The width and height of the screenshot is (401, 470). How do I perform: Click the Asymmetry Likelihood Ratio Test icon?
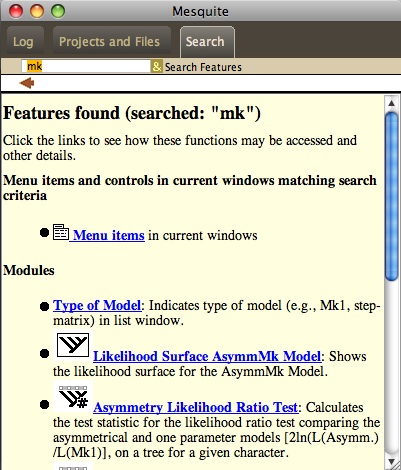click(73, 397)
